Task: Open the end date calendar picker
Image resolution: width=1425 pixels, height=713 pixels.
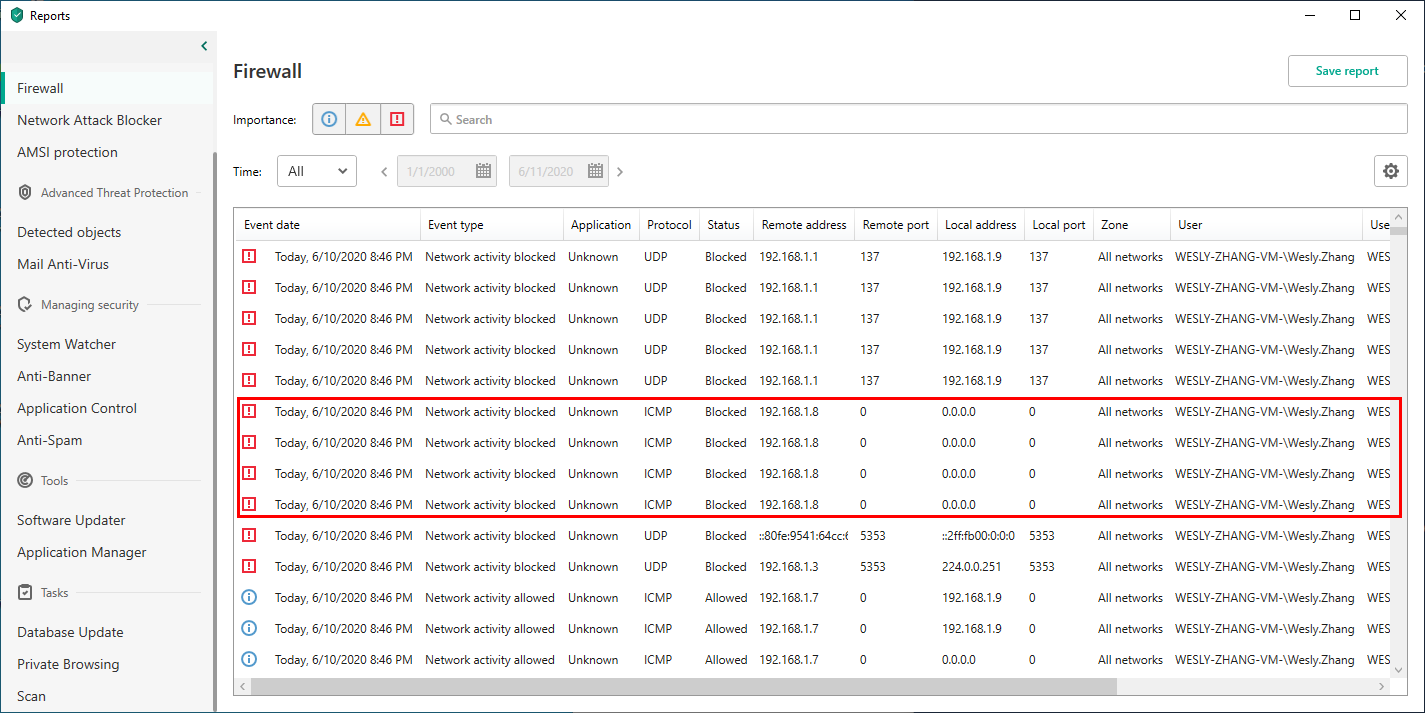Action: [x=596, y=171]
